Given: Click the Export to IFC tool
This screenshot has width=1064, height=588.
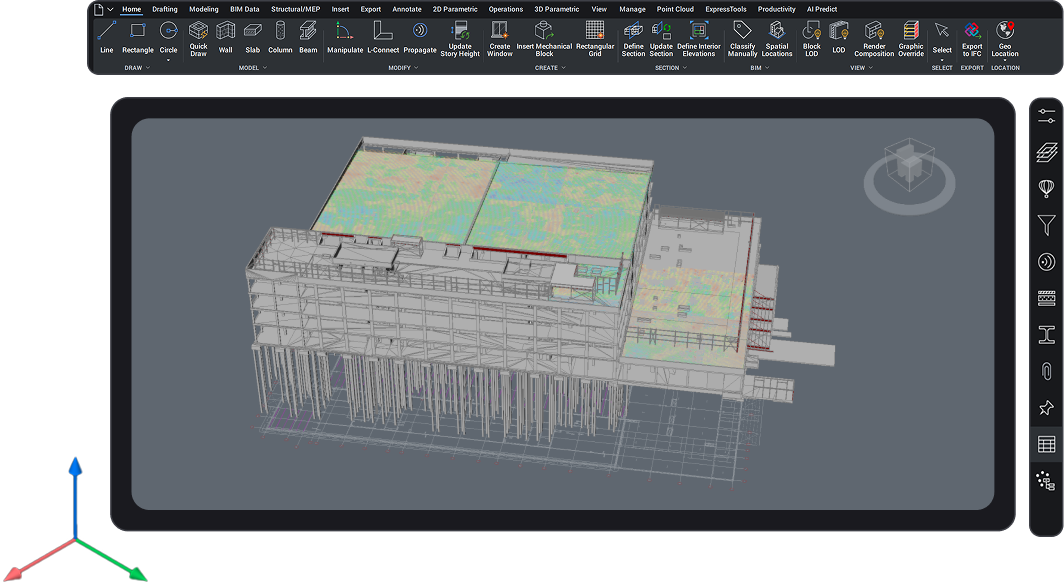Looking at the screenshot, I should (x=972, y=39).
